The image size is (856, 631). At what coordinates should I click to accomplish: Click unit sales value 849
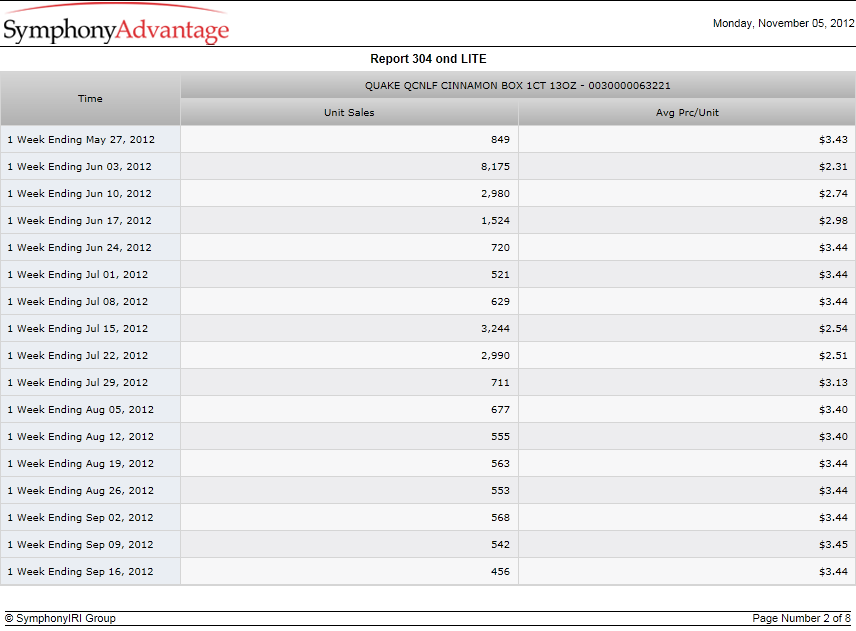point(500,139)
